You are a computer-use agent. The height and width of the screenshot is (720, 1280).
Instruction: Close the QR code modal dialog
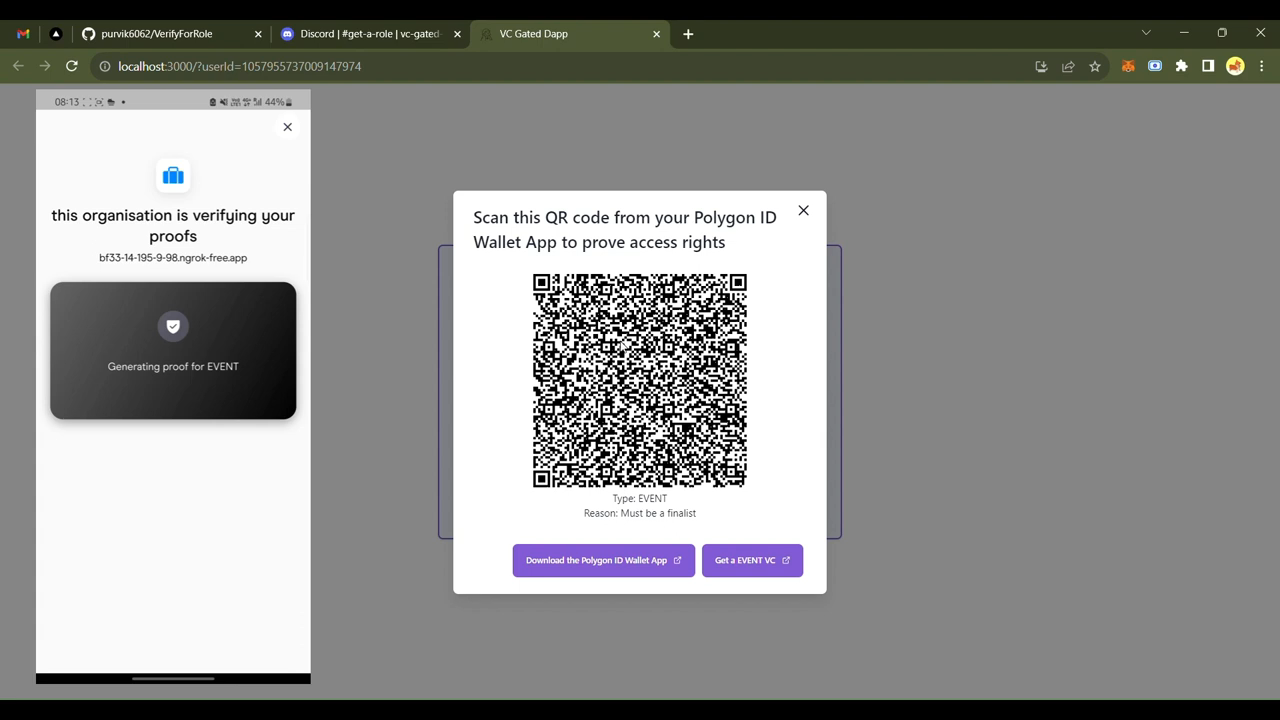point(803,211)
